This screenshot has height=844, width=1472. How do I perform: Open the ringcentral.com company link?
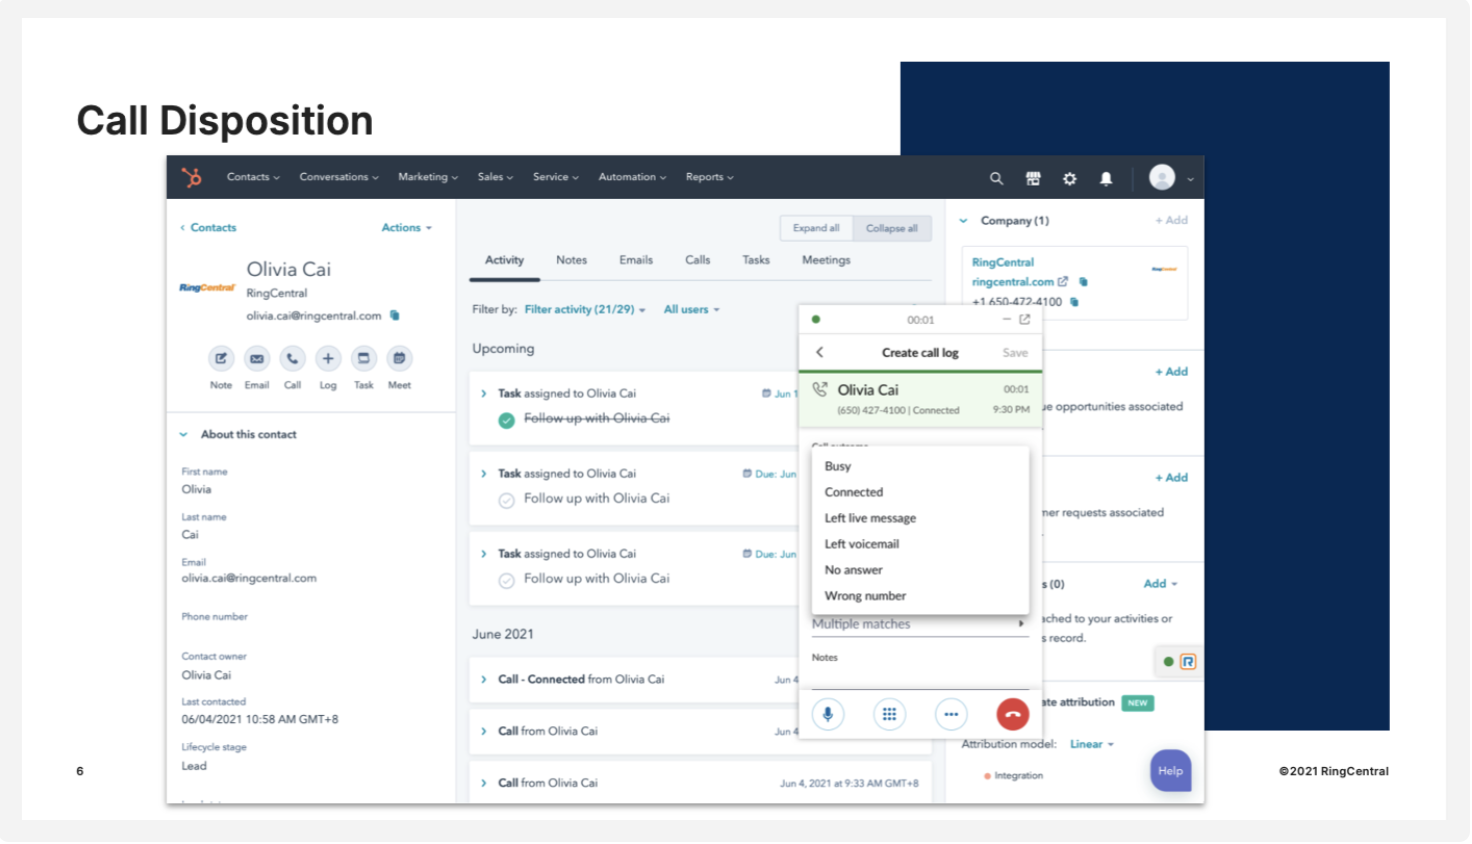tap(1012, 282)
